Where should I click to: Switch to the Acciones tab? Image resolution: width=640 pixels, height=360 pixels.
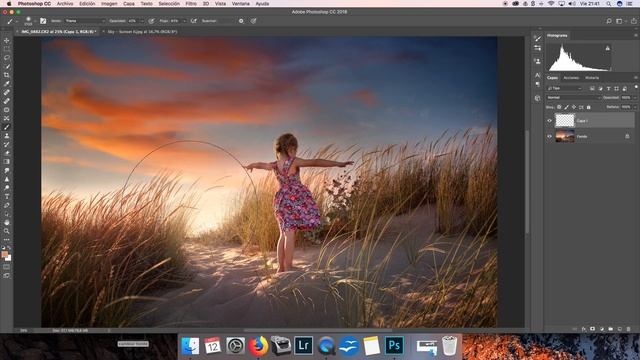(x=571, y=78)
